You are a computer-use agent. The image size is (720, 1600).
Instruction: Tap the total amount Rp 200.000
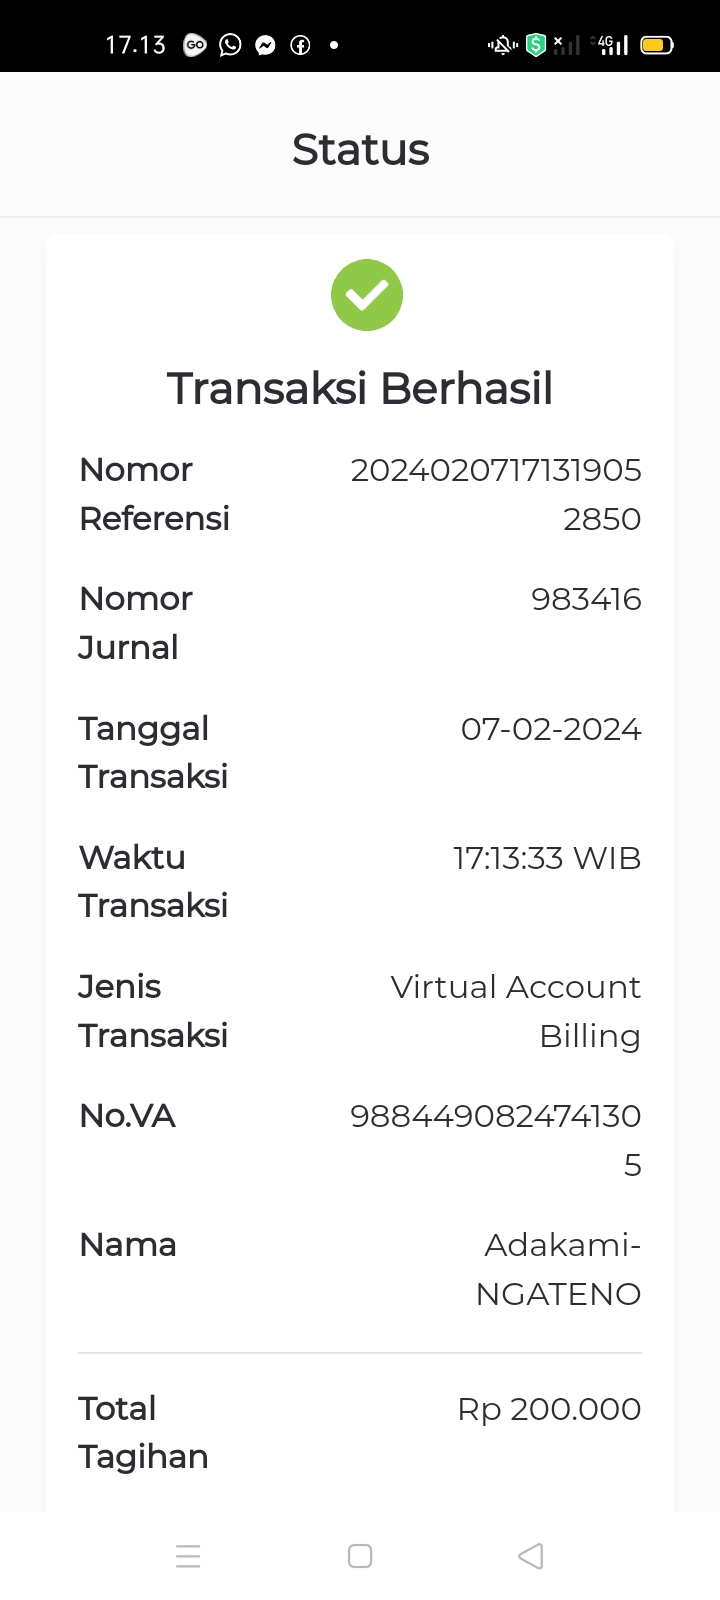click(549, 1409)
